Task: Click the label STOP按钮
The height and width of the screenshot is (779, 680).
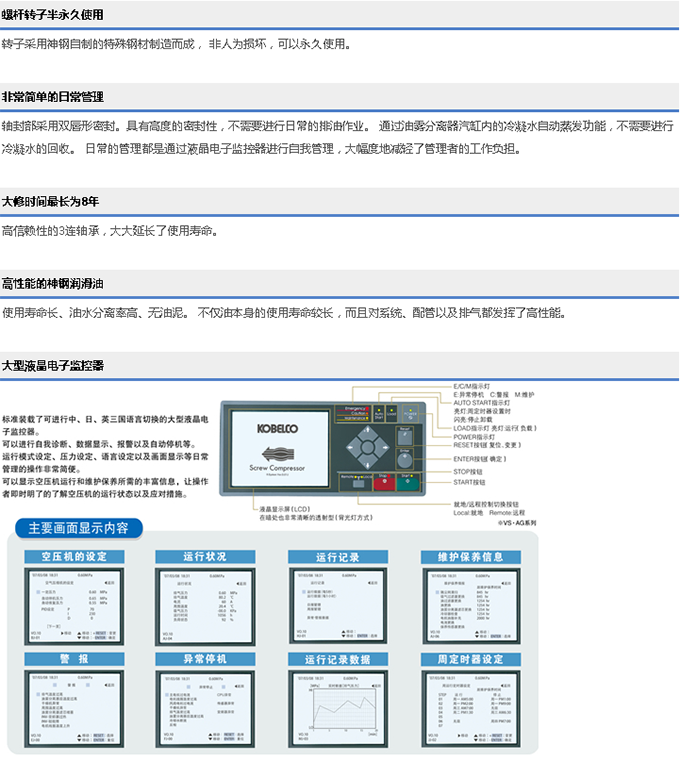Action: pos(468,472)
